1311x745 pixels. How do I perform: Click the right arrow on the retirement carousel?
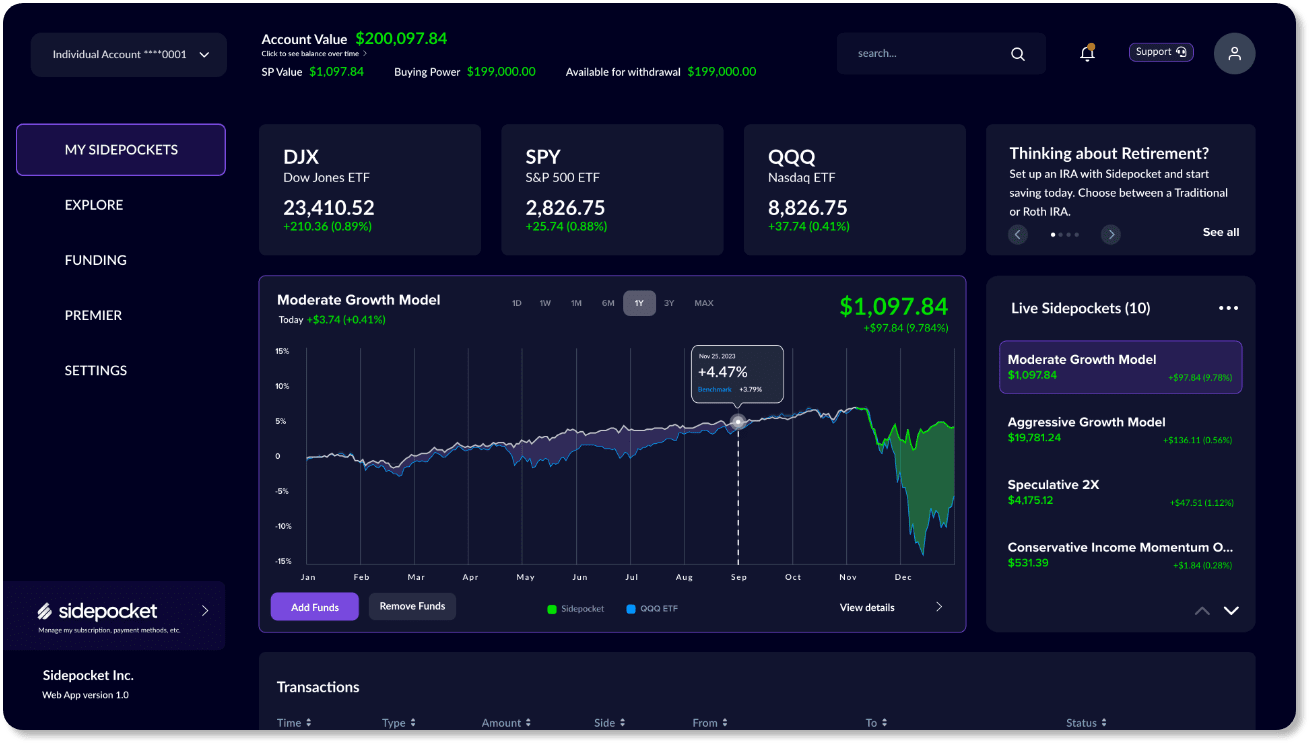click(1110, 234)
